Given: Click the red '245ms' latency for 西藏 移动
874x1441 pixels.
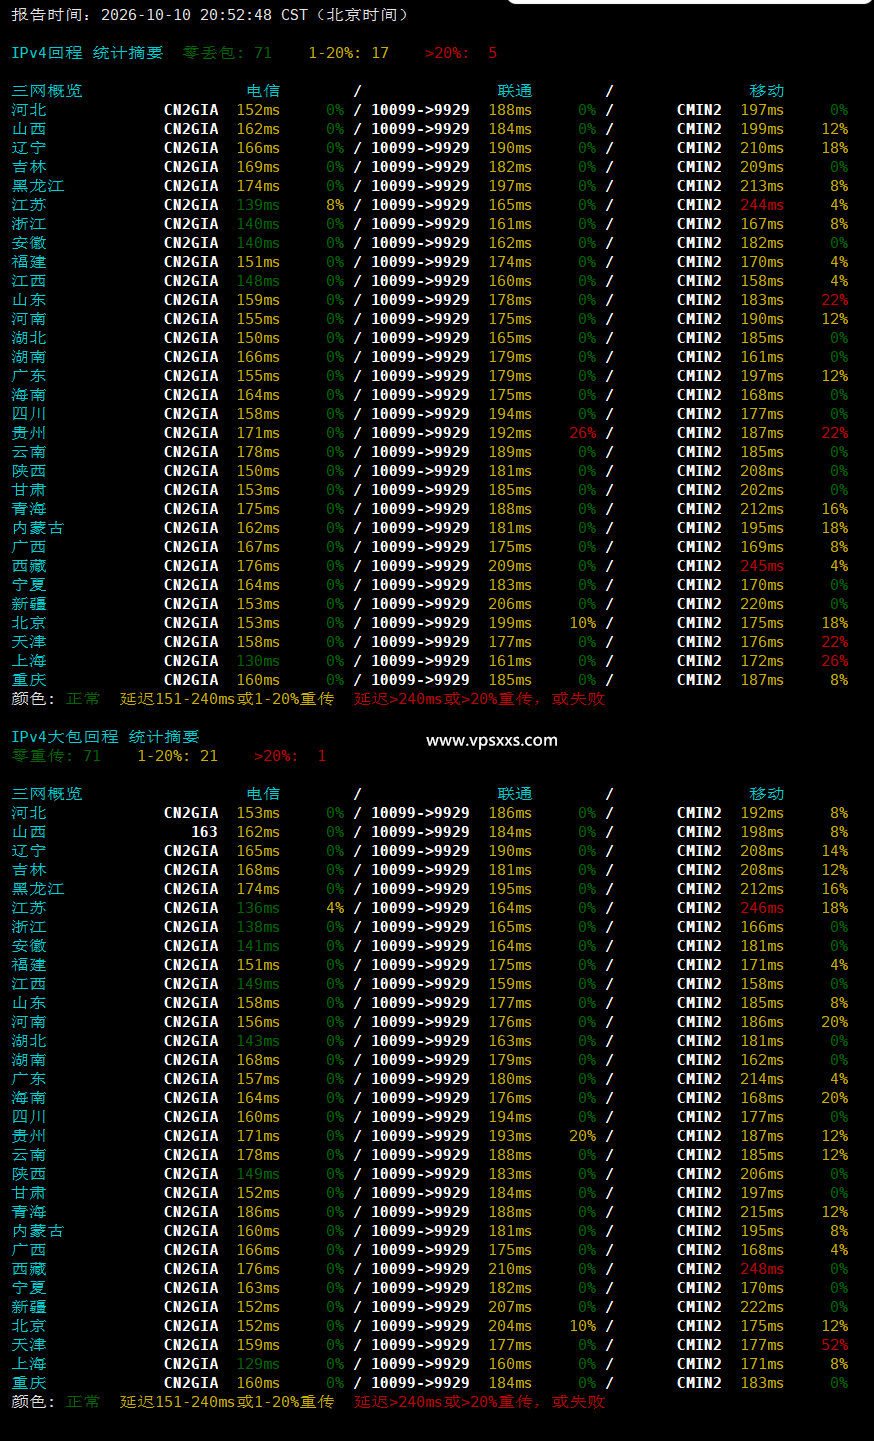Looking at the screenshot, I should click(x=762, y=566).
